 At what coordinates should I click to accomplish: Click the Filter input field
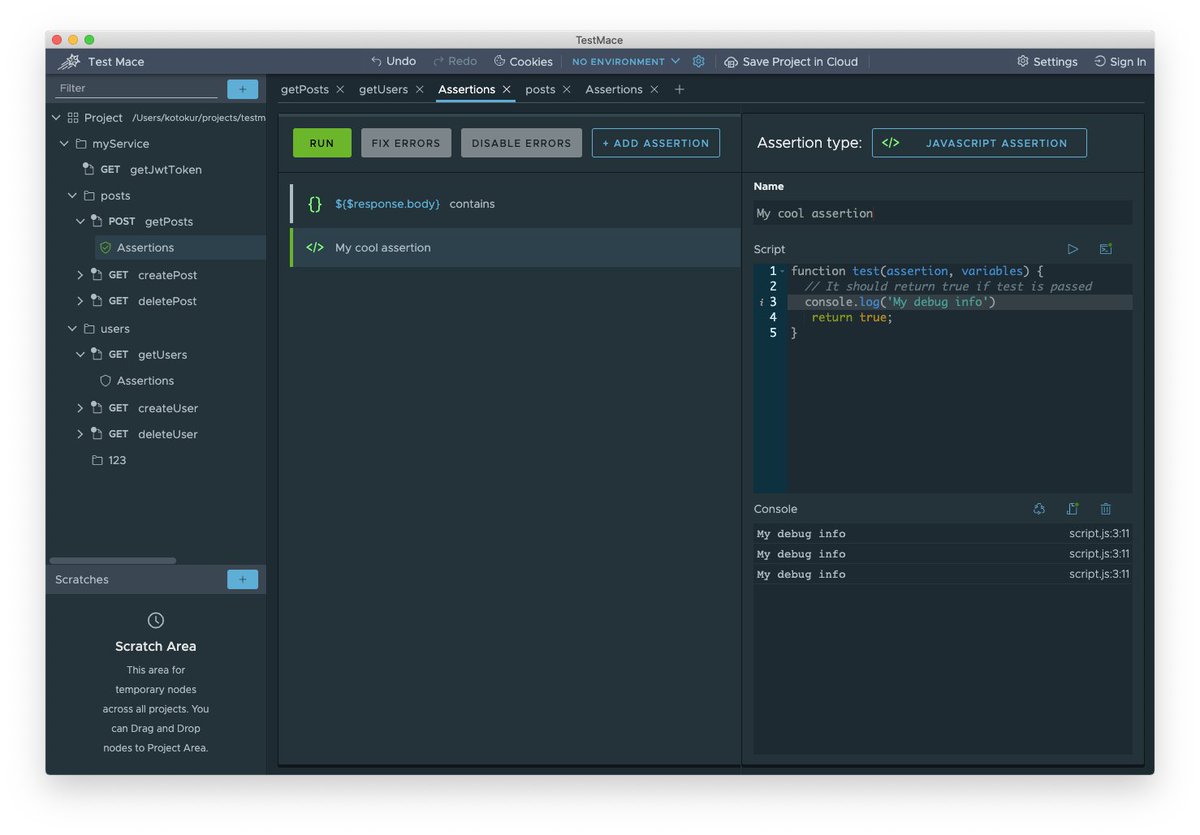coord(136,89)
